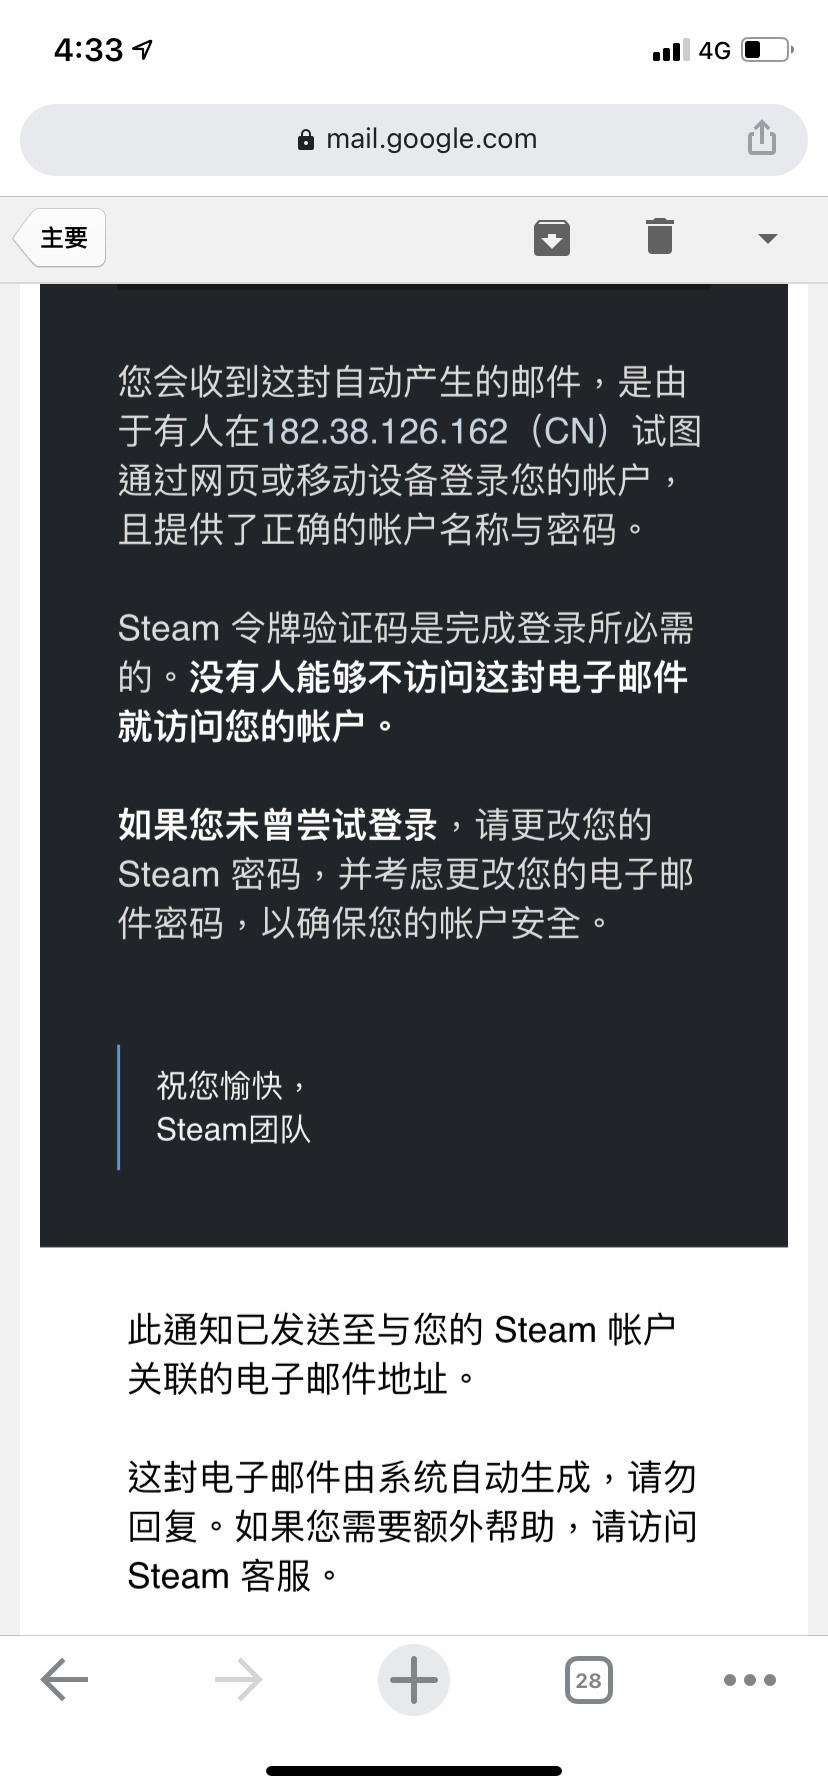Open a new item with the plus button
The image size is (828, 1792).
414,1680
